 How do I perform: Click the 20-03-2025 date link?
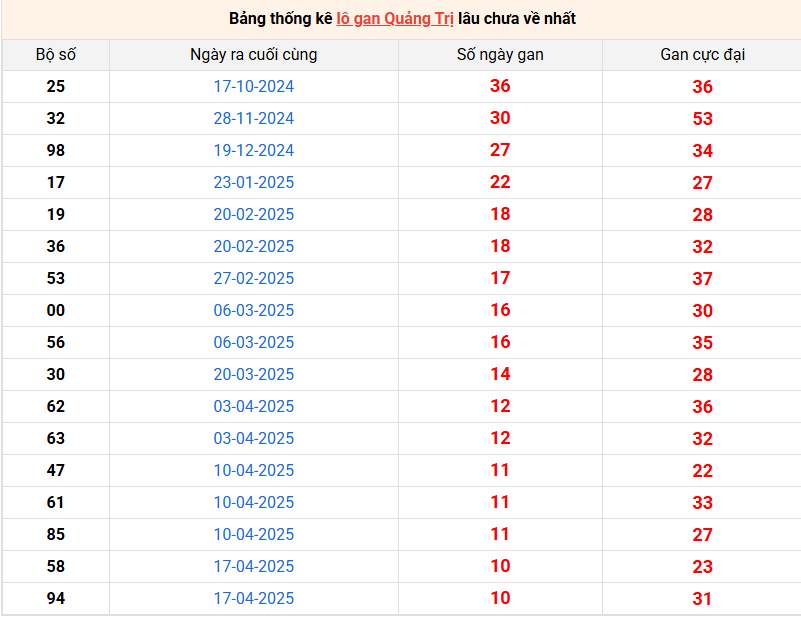(254, 375)
